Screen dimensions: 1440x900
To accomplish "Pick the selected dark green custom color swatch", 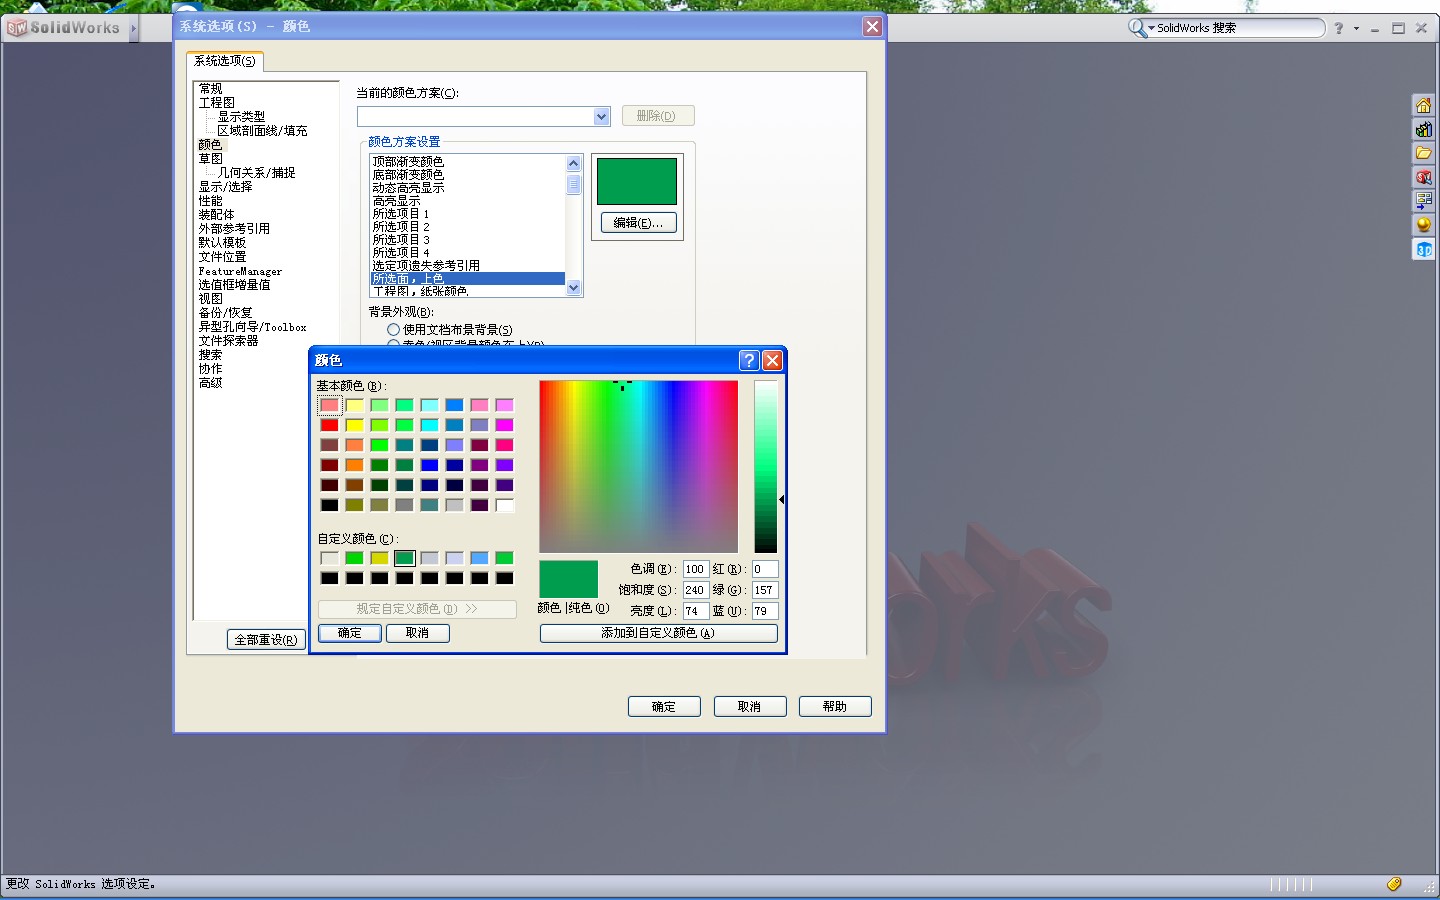I will coord(404,558).
